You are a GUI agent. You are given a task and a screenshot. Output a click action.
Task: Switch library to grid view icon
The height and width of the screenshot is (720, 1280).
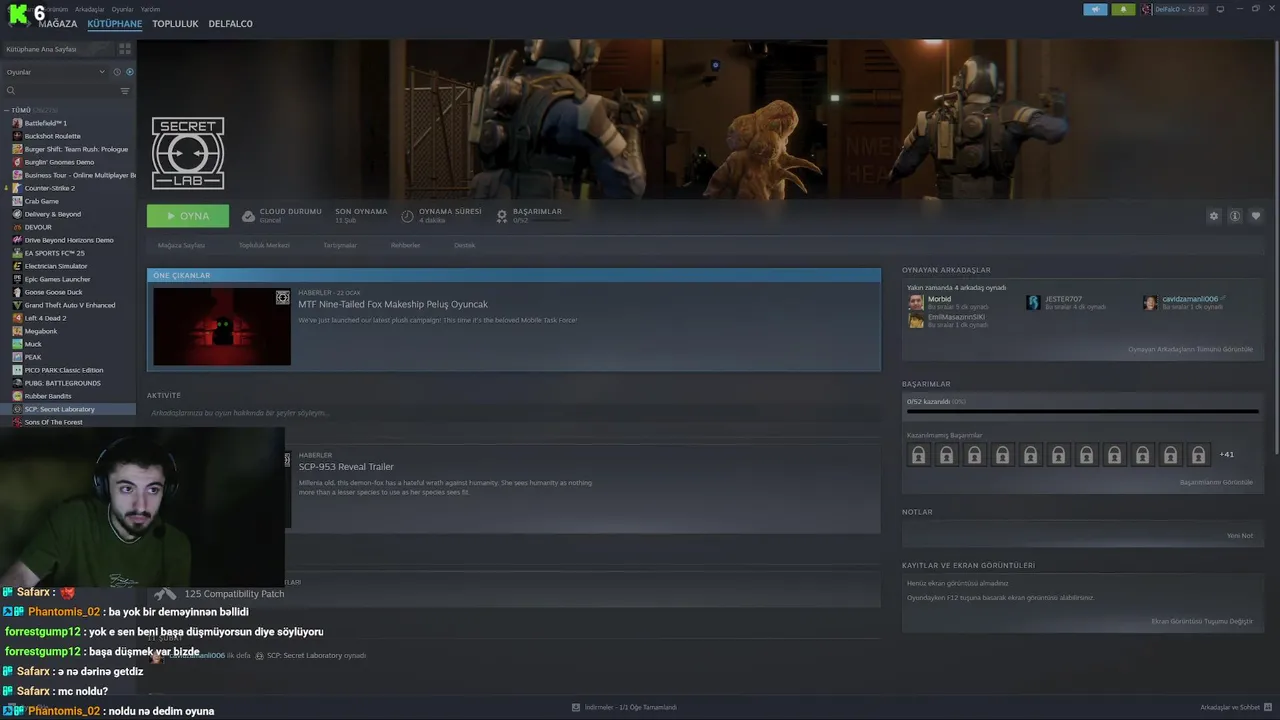coord(125,48)
